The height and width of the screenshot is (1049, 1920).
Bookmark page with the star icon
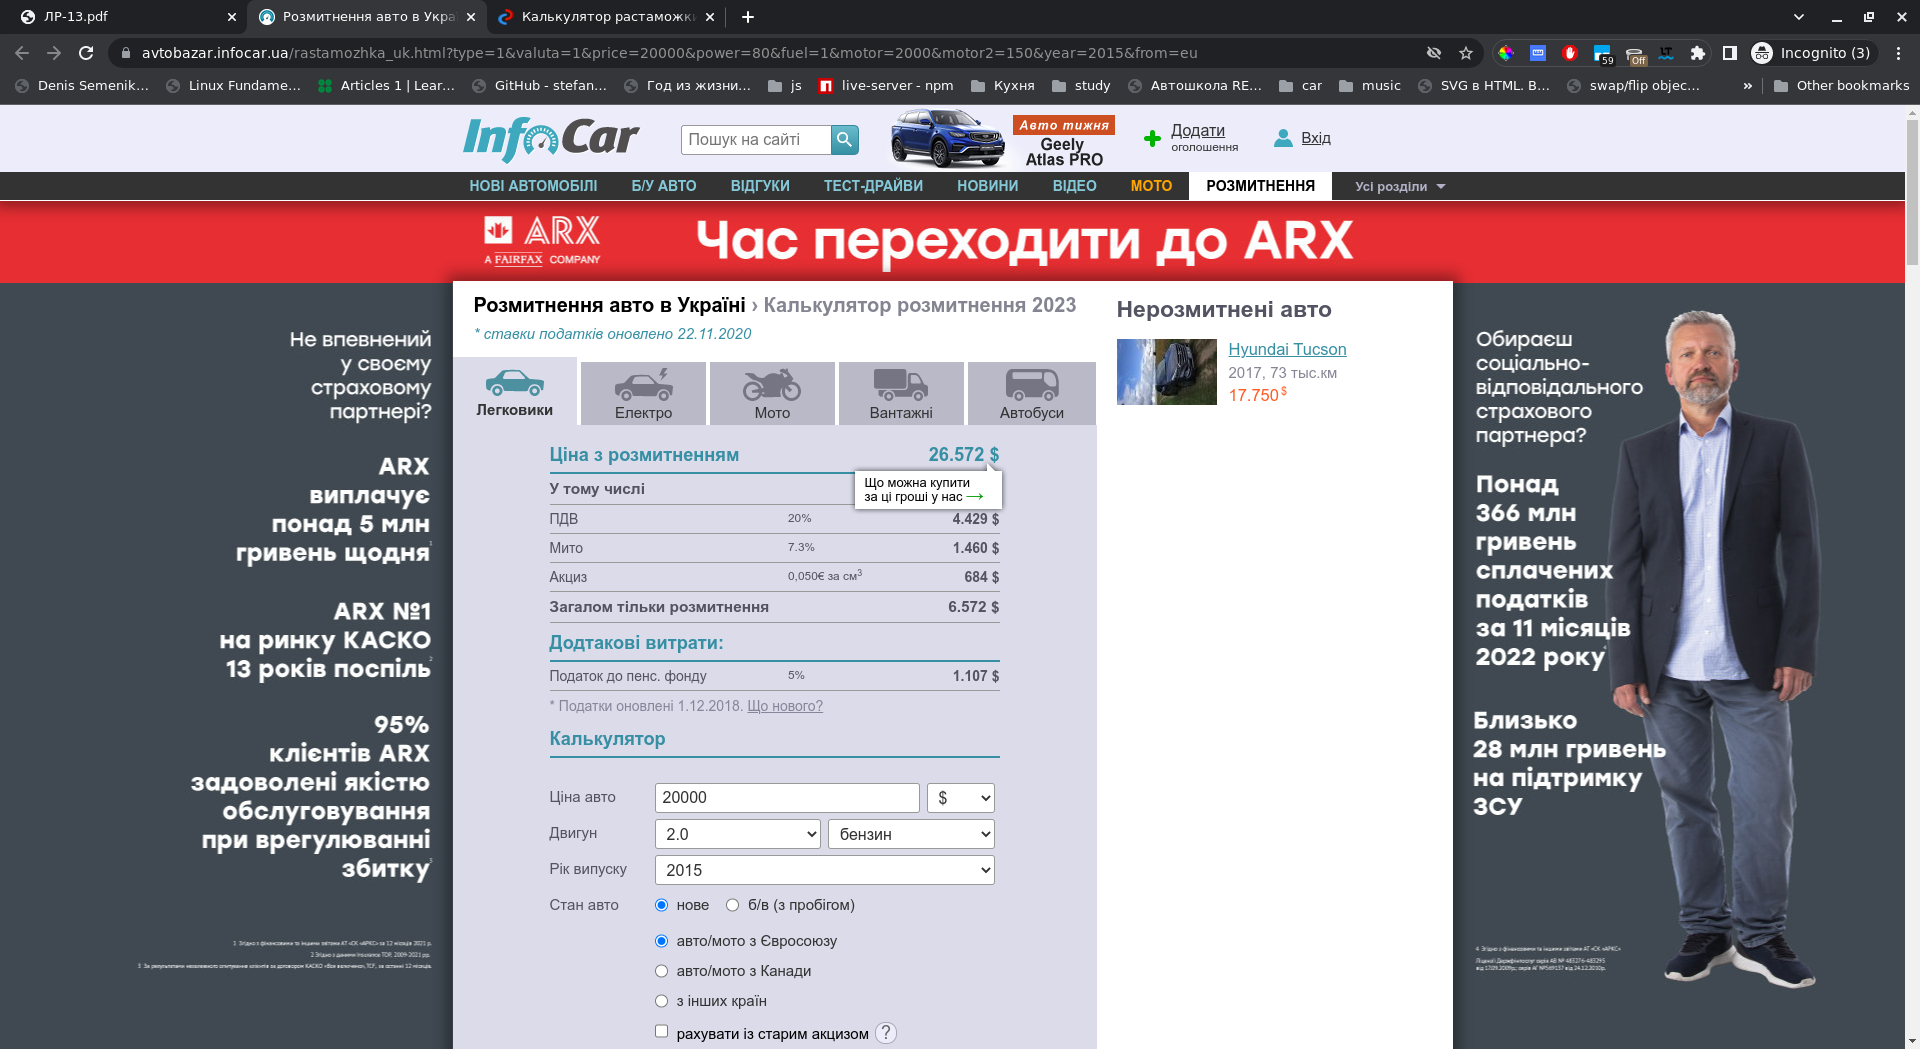1466,53
